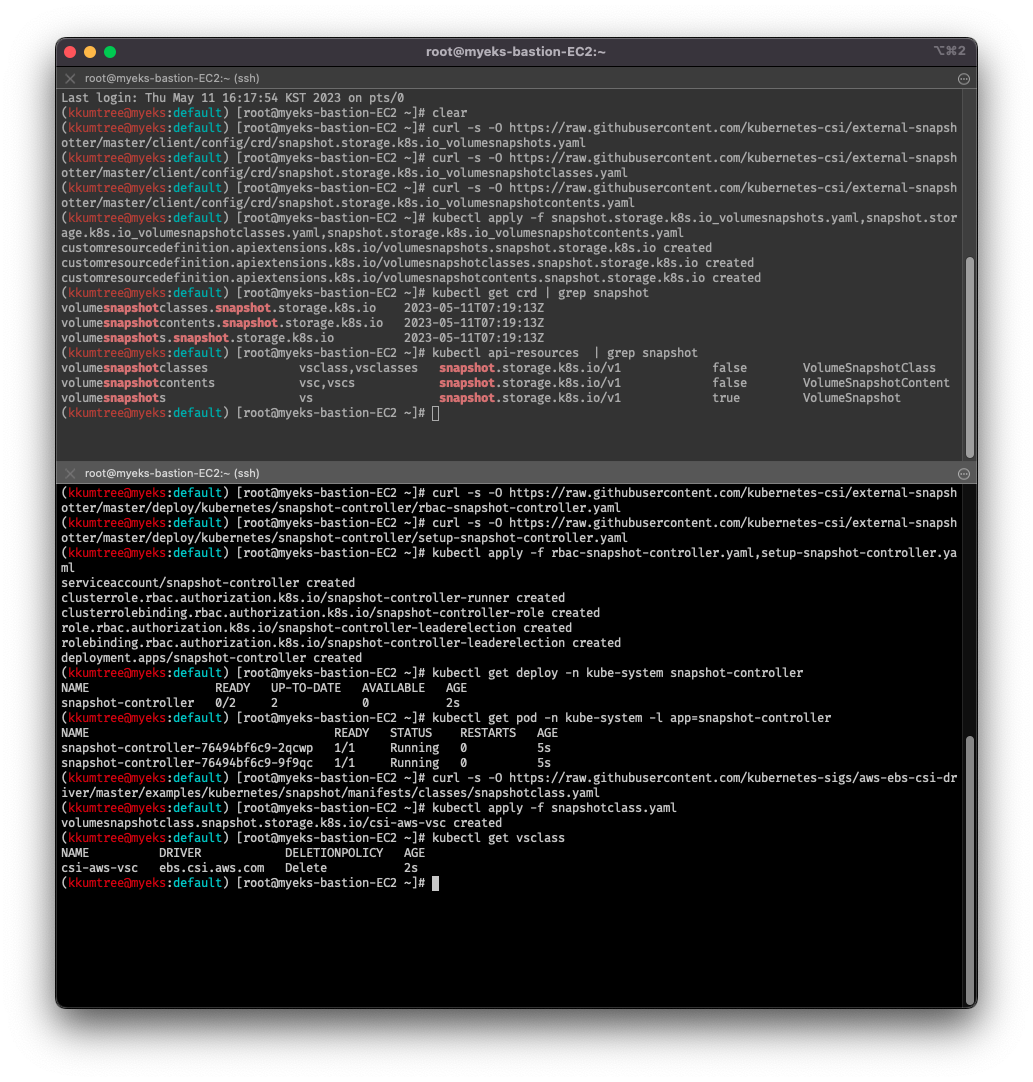
Task: Click the red close window button
Action: coord(70,52)
